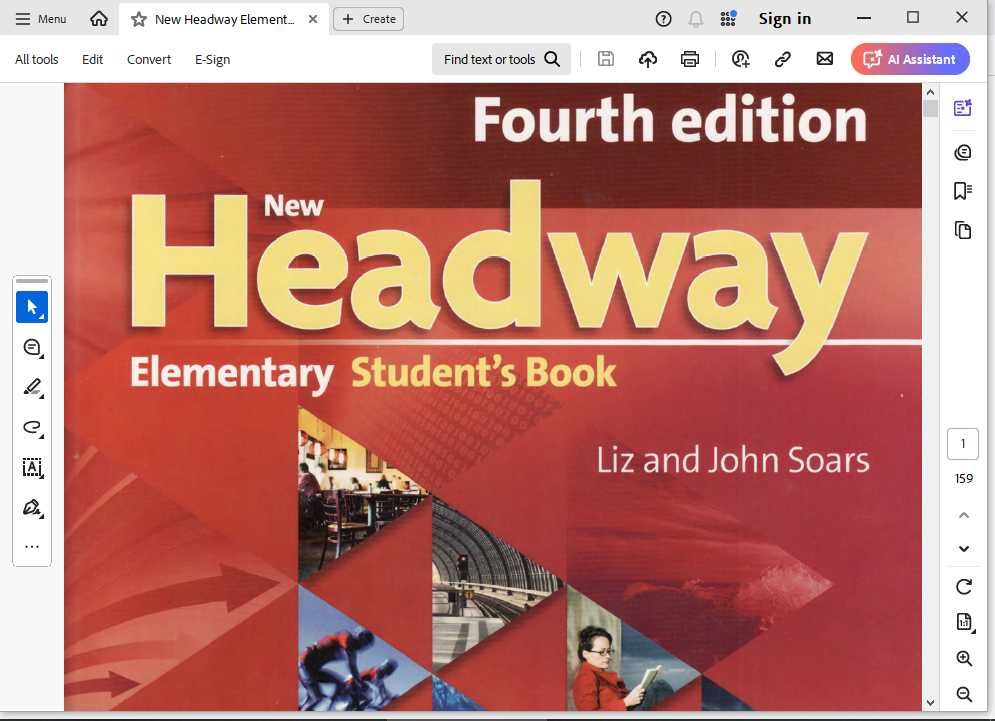Print the document using printer icon
This screenshot has height=721, width=995.
pos(690,59)
